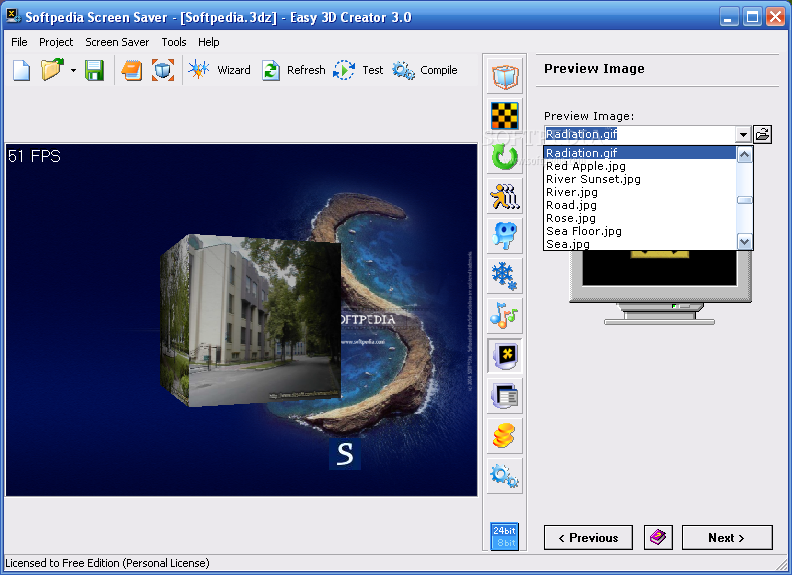
Task: Choose Red Apple.jpg in the list
Action: (640, 166)
